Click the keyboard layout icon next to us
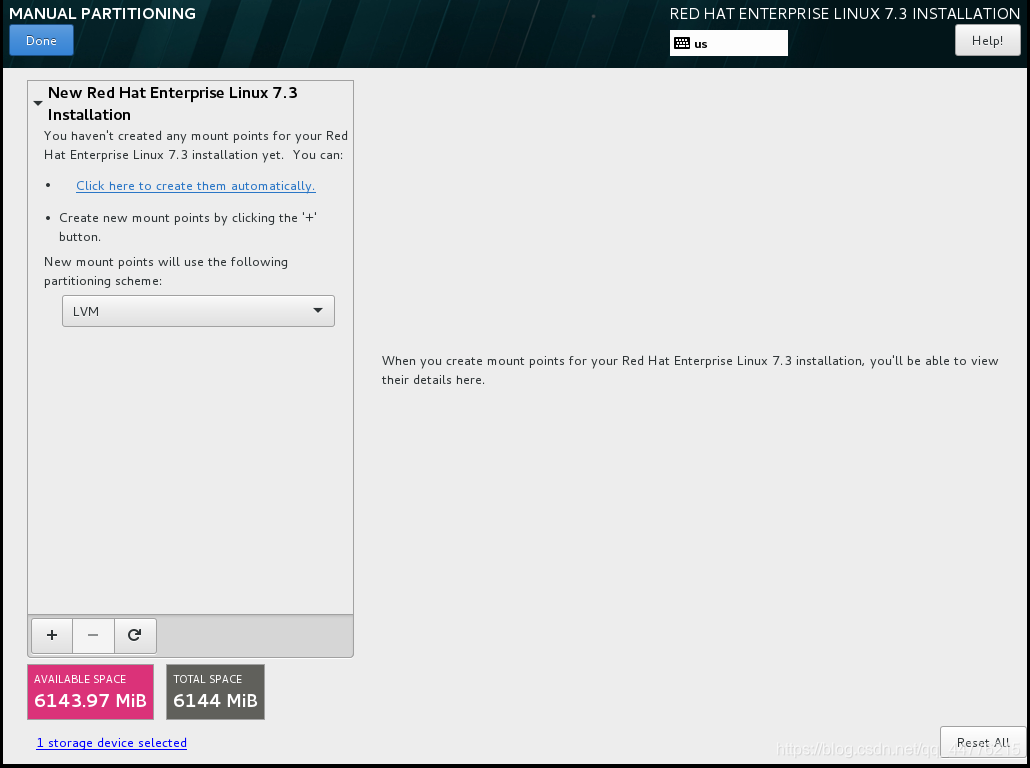The width and height of the screenshot is (1030, 768). click(x=682, y=43)
